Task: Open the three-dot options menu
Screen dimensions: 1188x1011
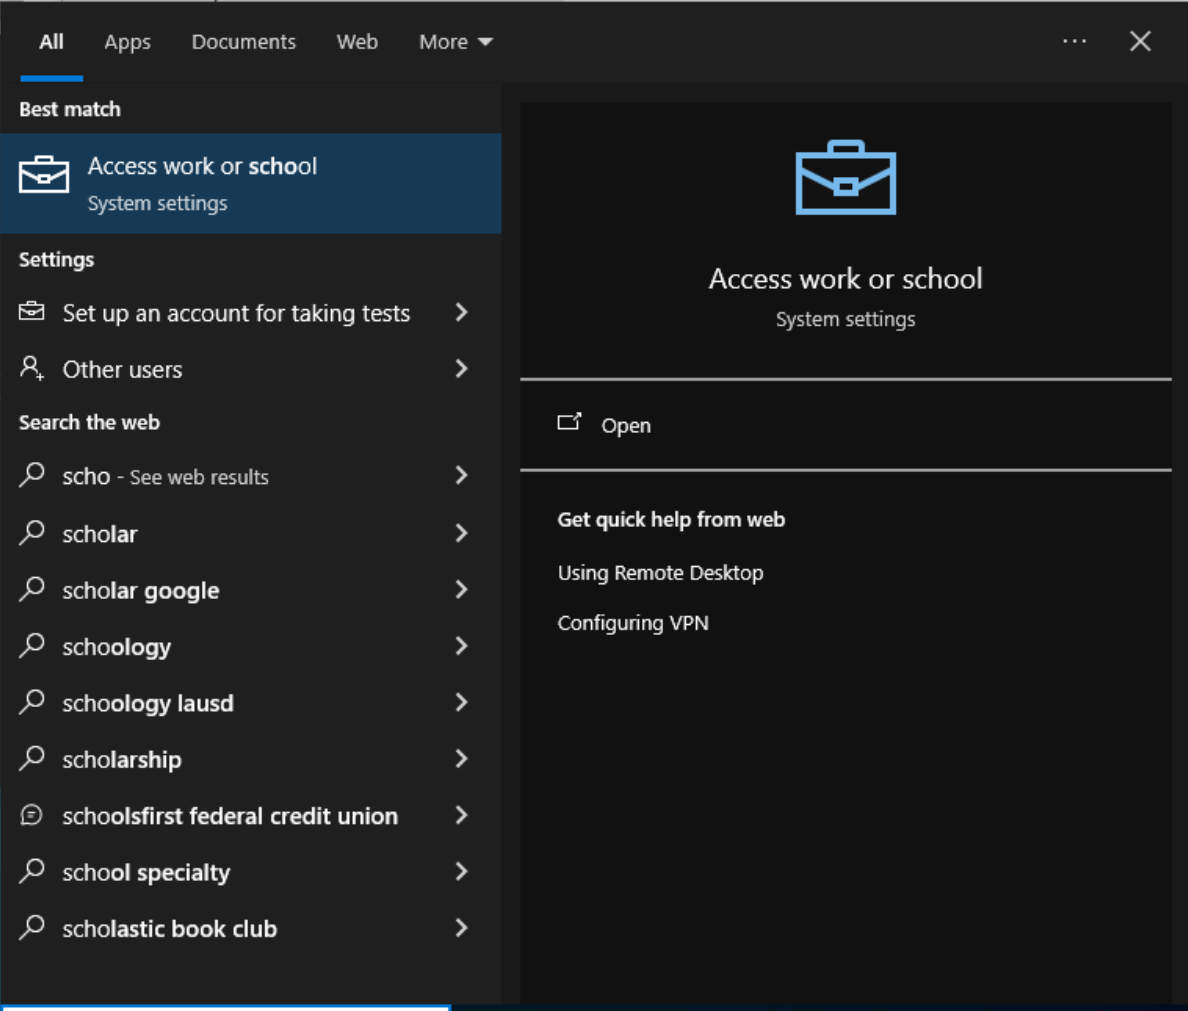Action: point(1074,42)
